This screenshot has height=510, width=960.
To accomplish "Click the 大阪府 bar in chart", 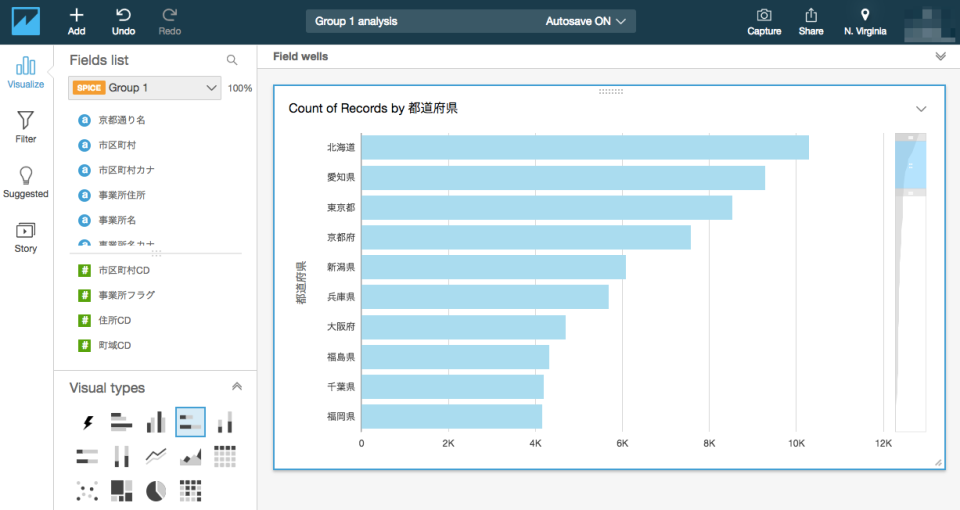I will click(x=463, y=327).
